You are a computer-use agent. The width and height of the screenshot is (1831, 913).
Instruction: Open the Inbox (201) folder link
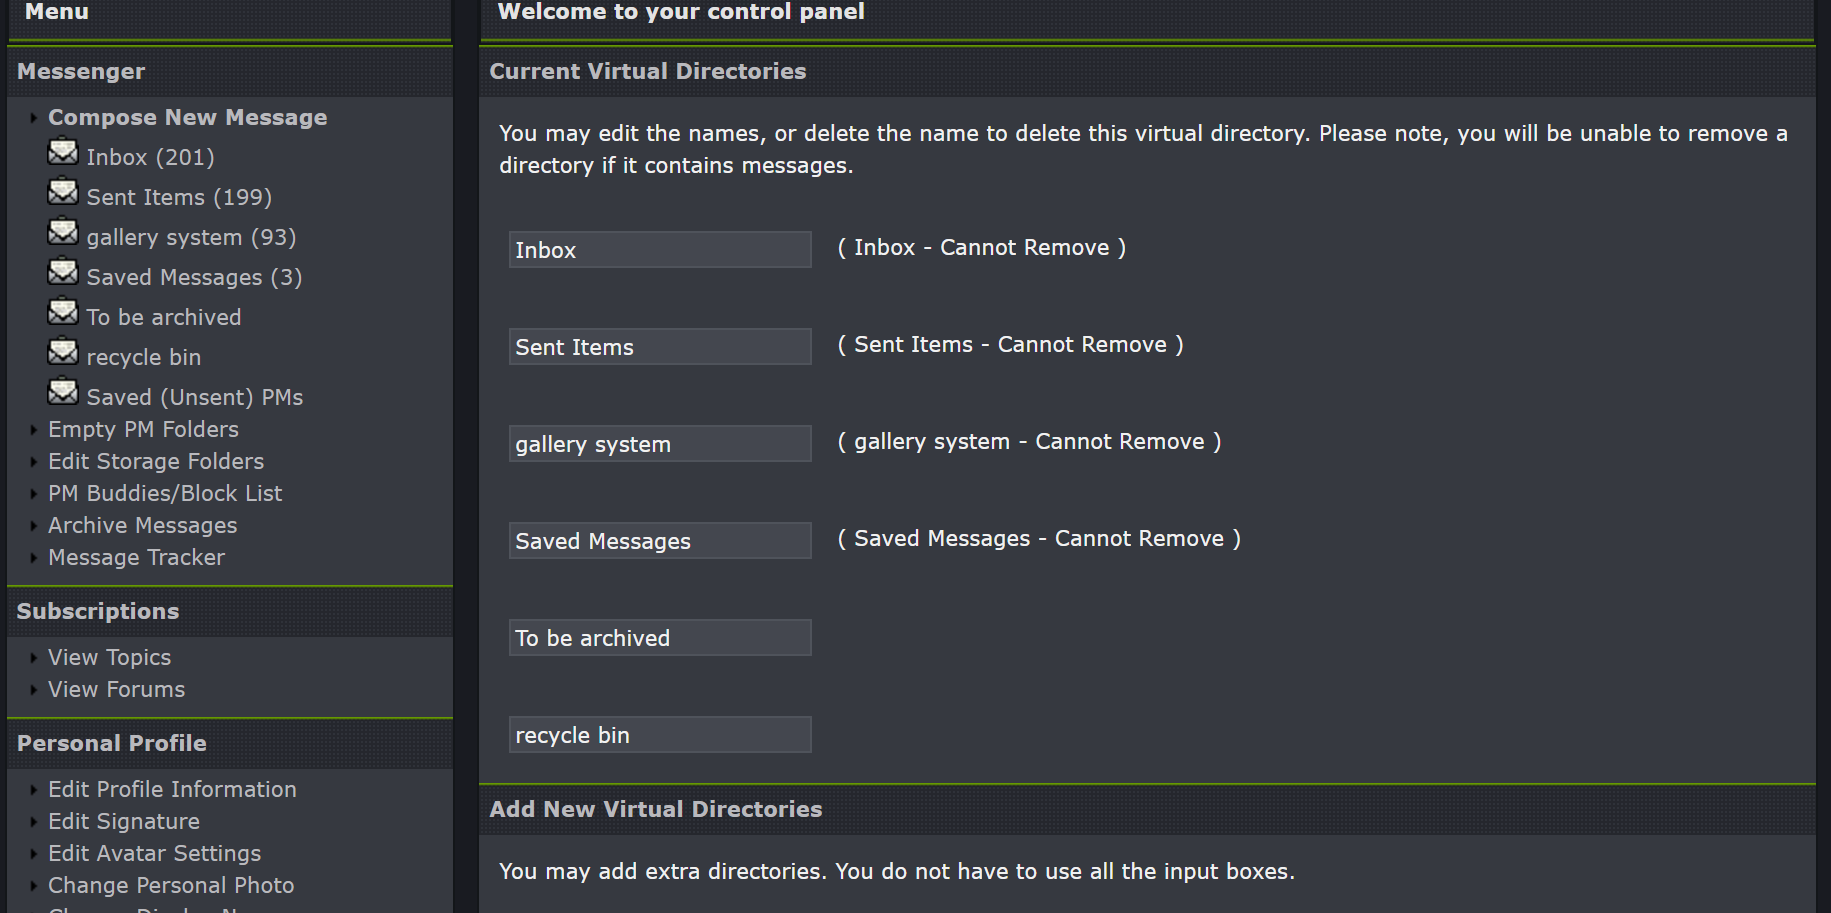[150, 157]
